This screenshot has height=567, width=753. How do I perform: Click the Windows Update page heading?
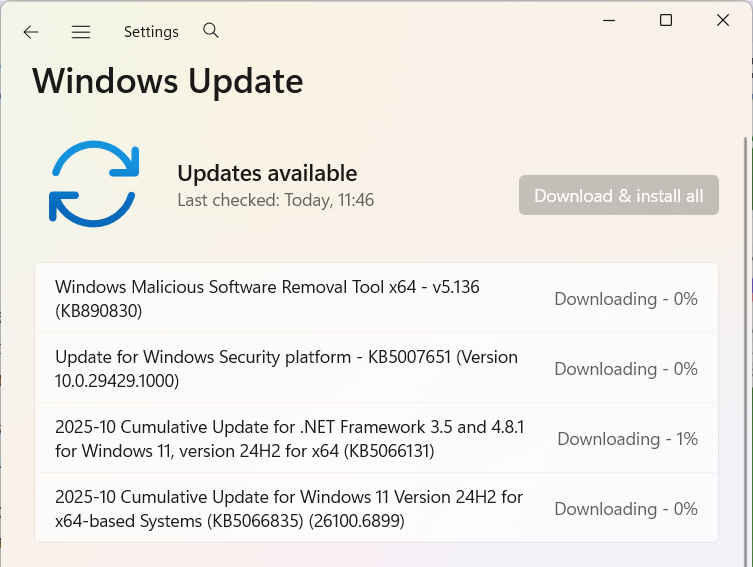click(x=168, y=81)
